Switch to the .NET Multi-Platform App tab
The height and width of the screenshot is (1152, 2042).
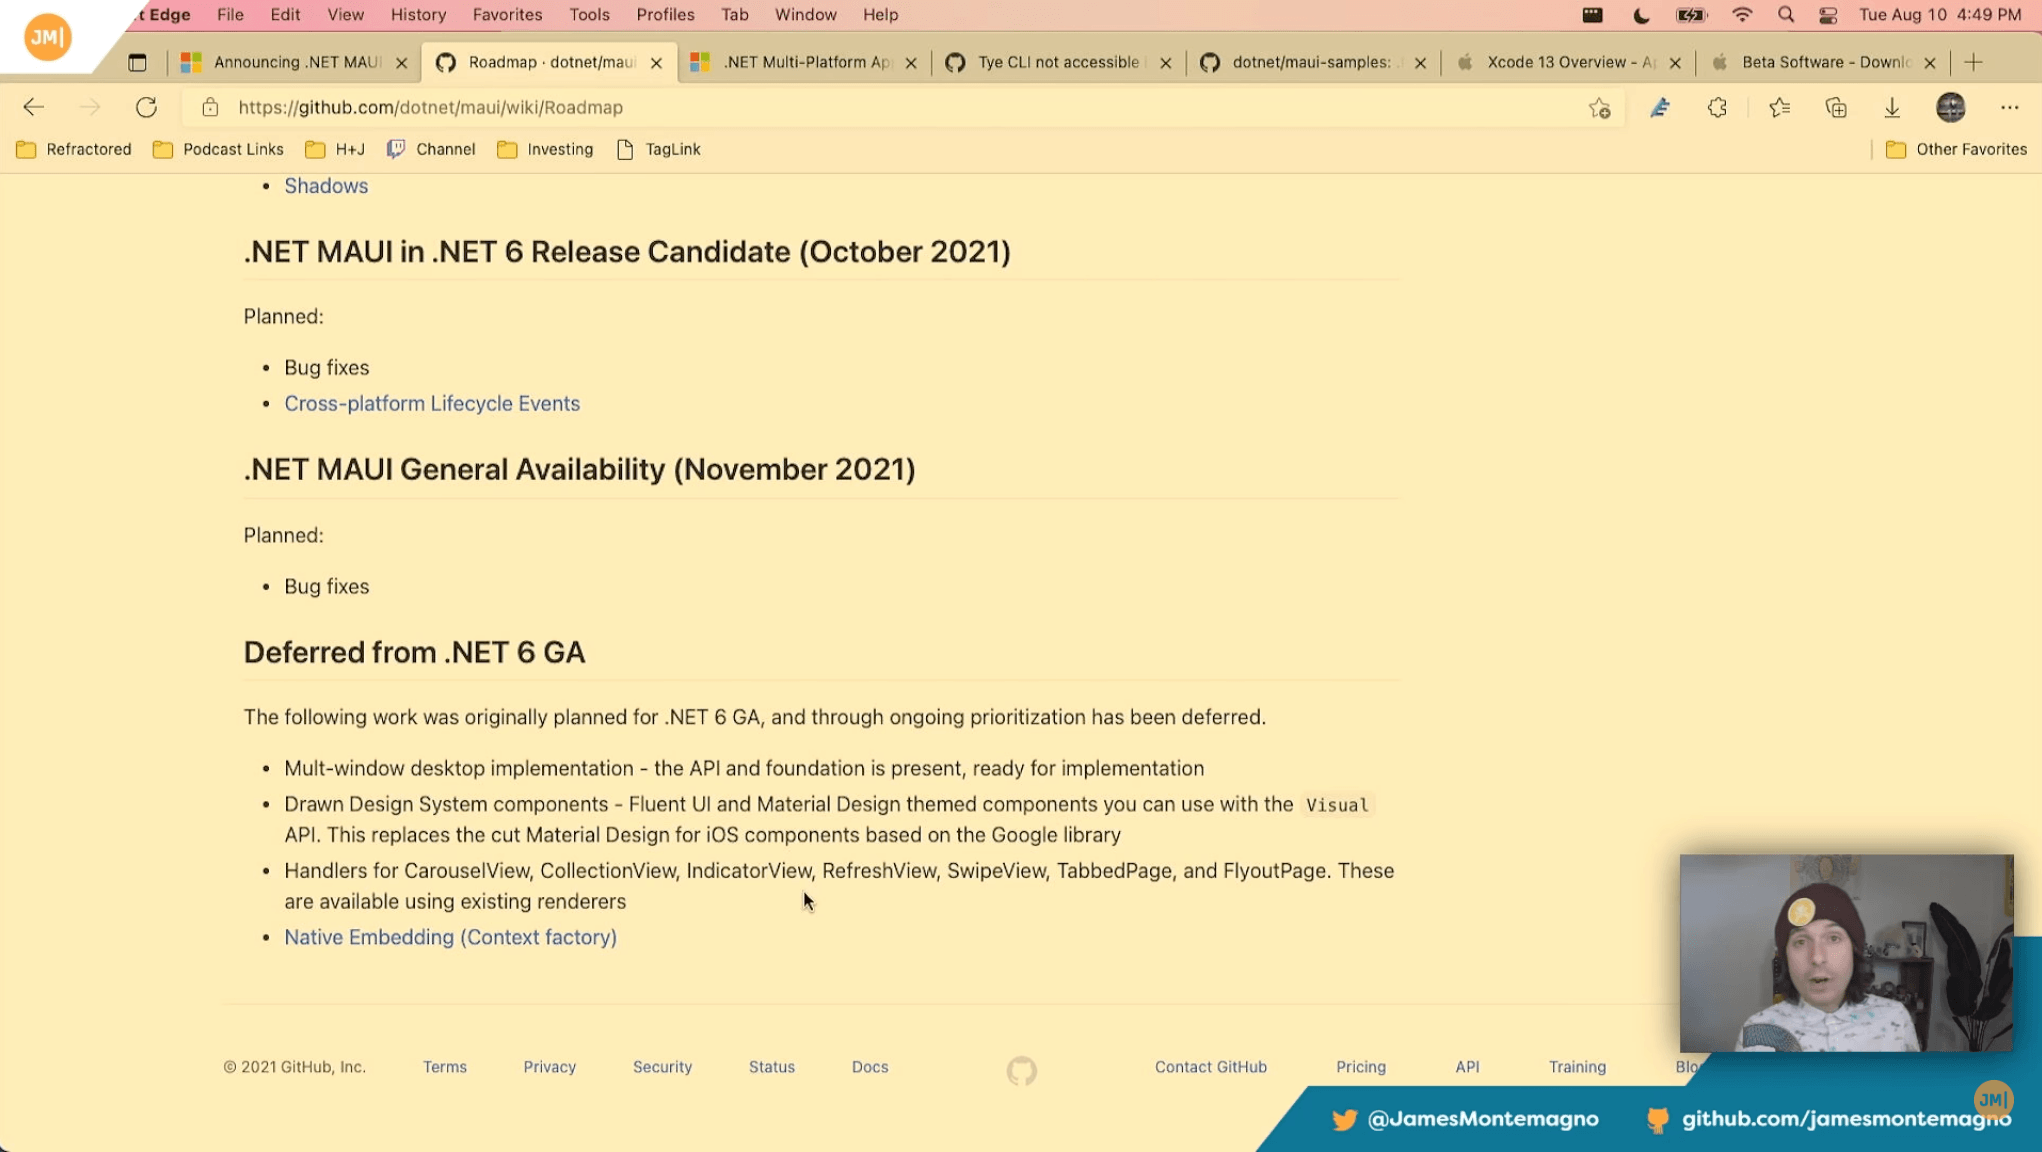804,62
